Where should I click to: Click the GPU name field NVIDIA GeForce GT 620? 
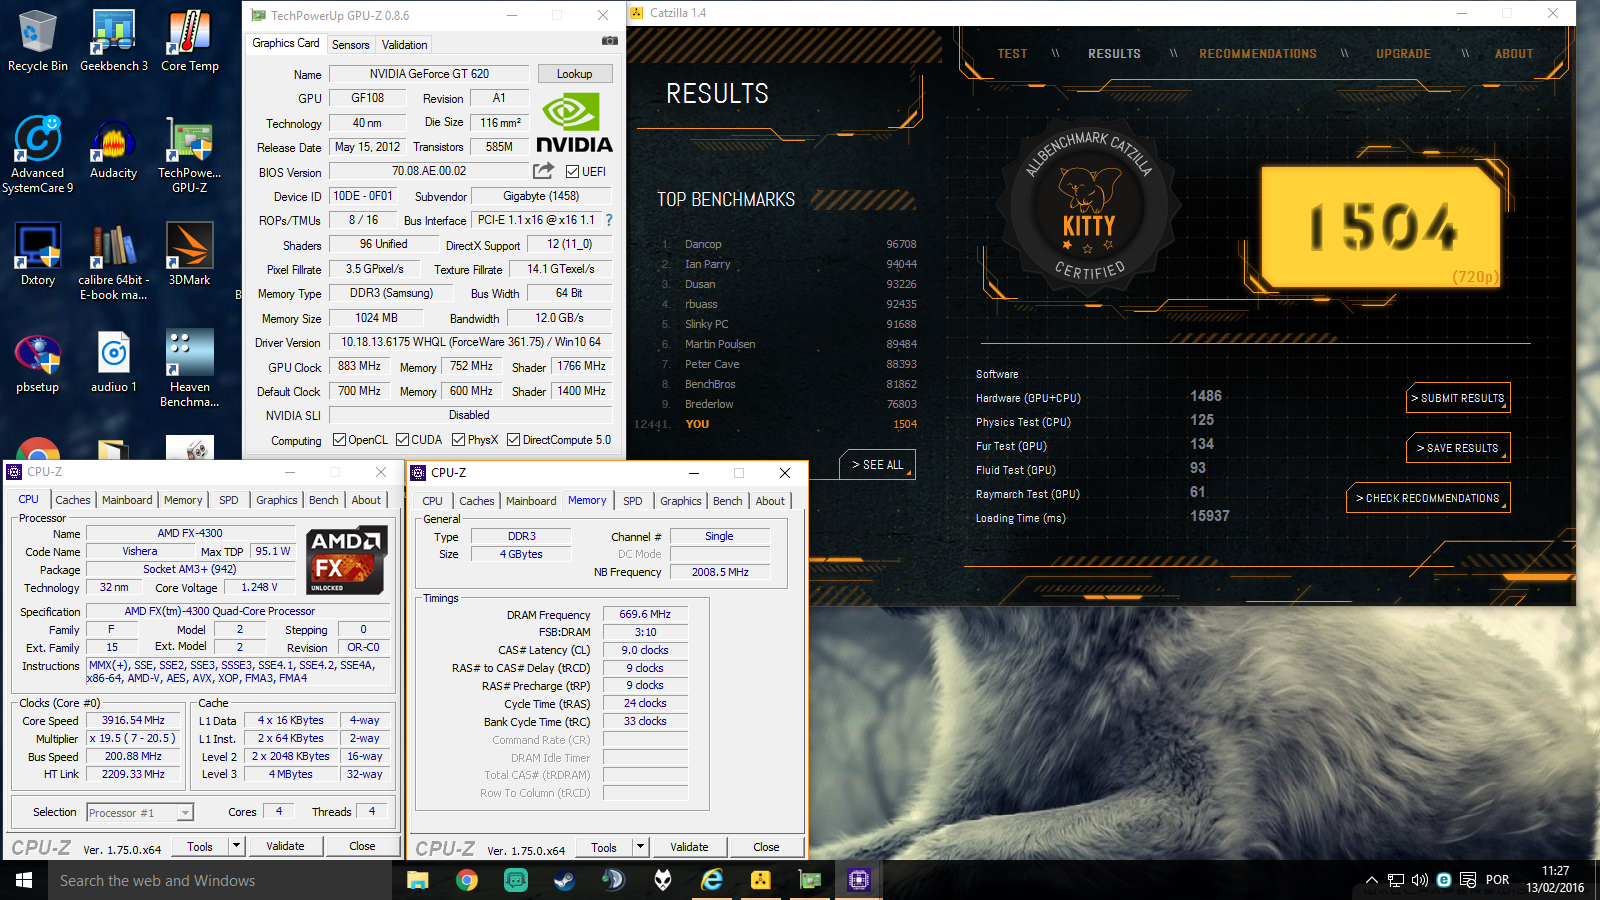tap(429, 74)
